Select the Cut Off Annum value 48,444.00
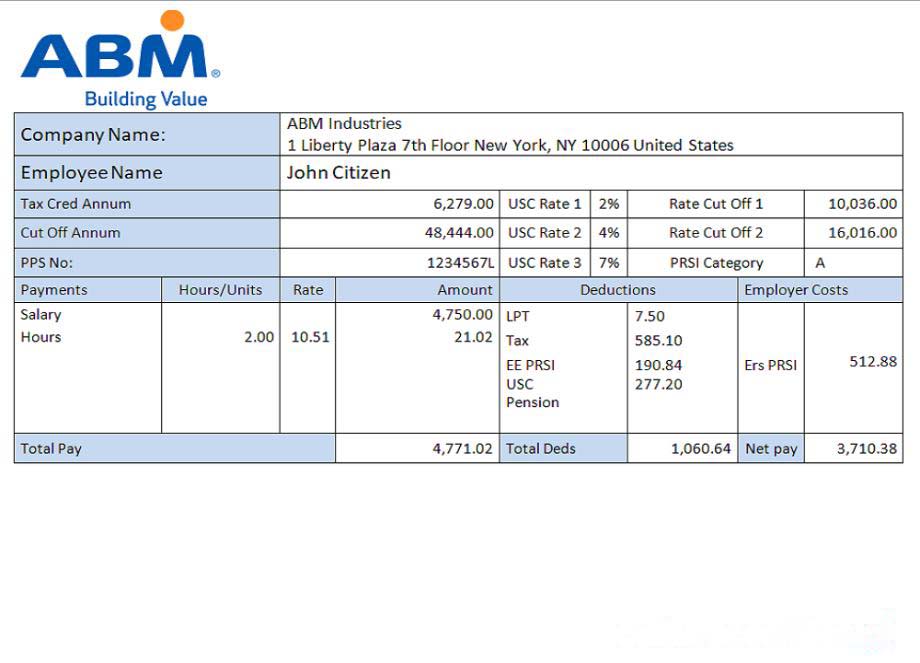Image resolution: width=920 pixels, height=663 pixels. click(459, 232)
